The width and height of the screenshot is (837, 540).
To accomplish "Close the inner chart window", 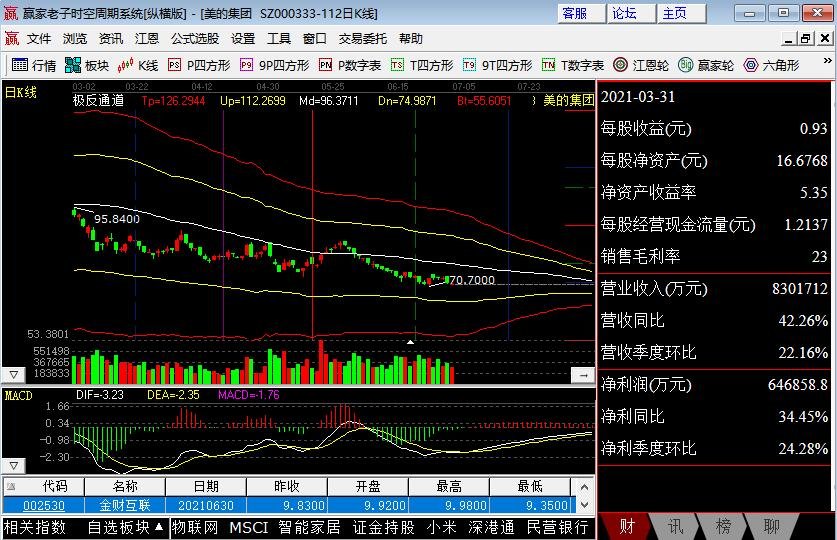I will tap(825, 38).
